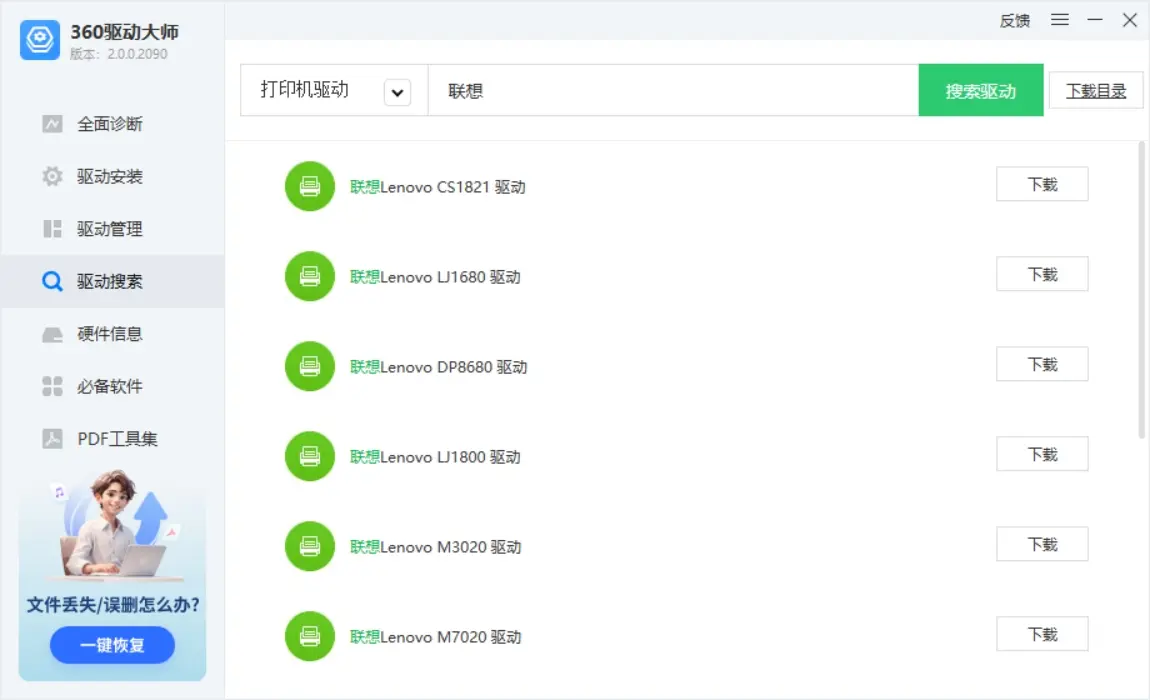This screenshot has width=1150, height=700.
Task: Expand the 打印机驱动 category dropdown arrow
Action: pyautogui.click(x=397, y=92)
